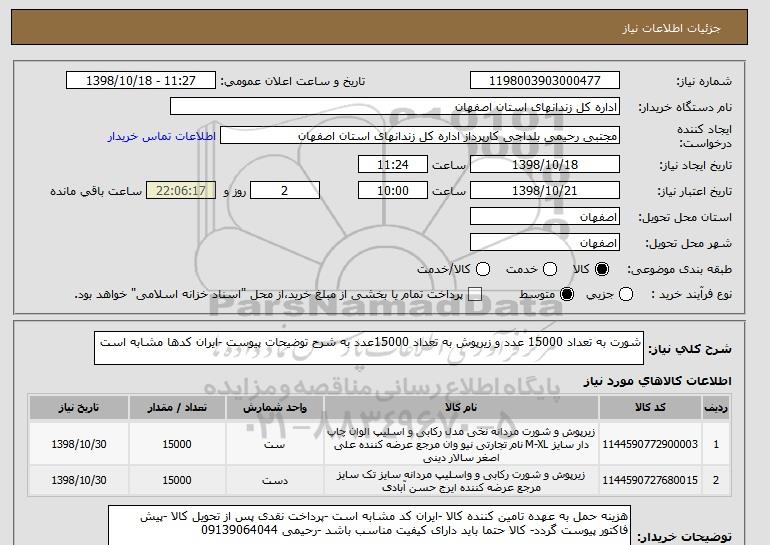Toggle the اسناد خزانه اسلامی payment checkbox
The width and height of the screenshot is (770, 545).
(474, 295)
